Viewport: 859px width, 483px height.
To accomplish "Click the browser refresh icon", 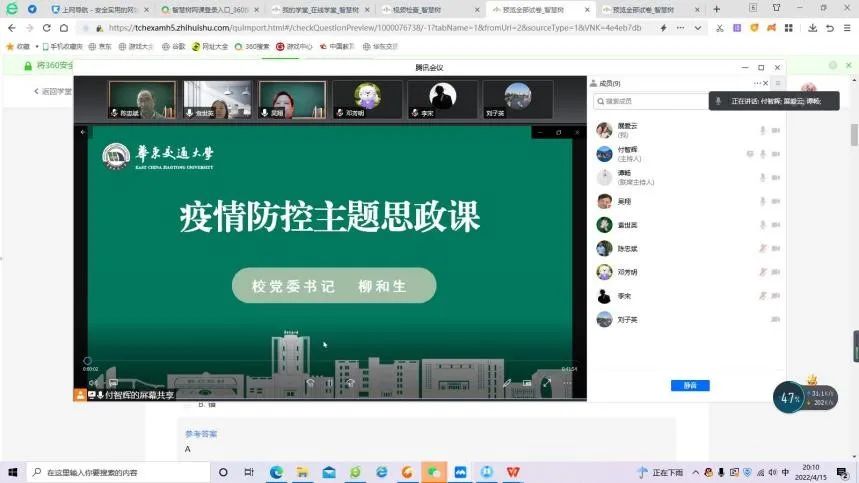I will (x=50, y=28).
